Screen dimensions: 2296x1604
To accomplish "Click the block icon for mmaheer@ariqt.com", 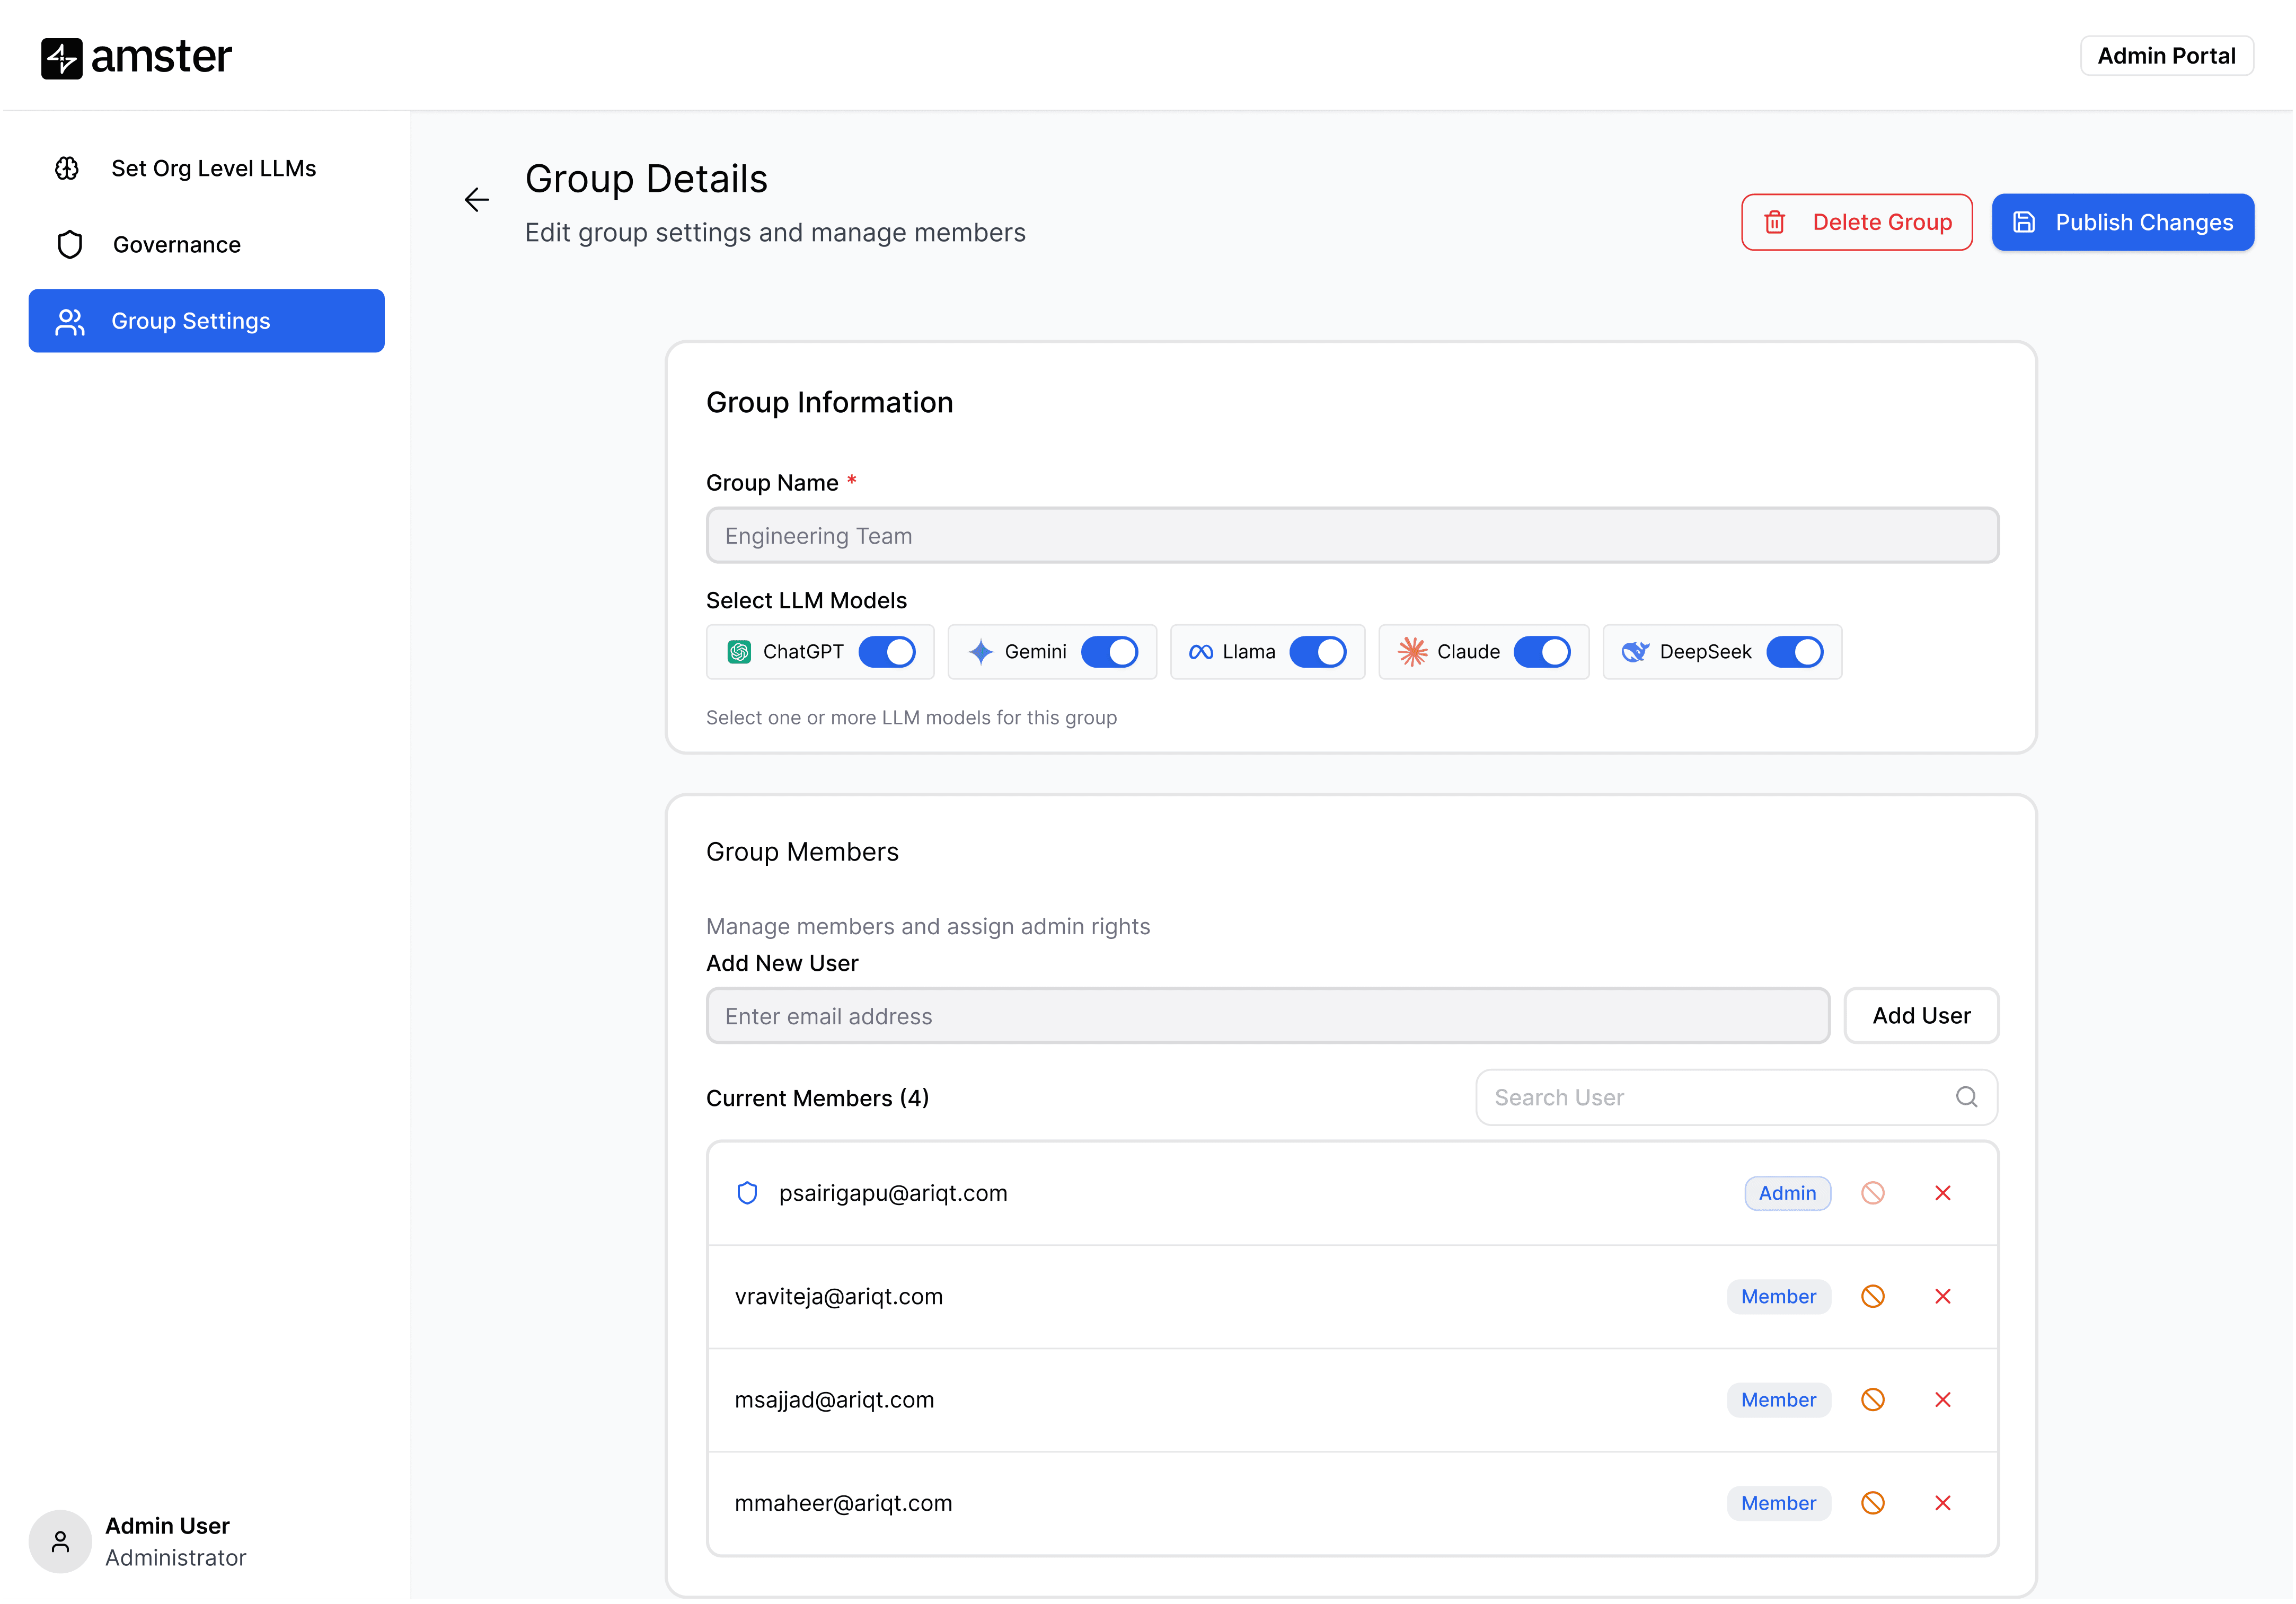I will tap(1872, 1502).
